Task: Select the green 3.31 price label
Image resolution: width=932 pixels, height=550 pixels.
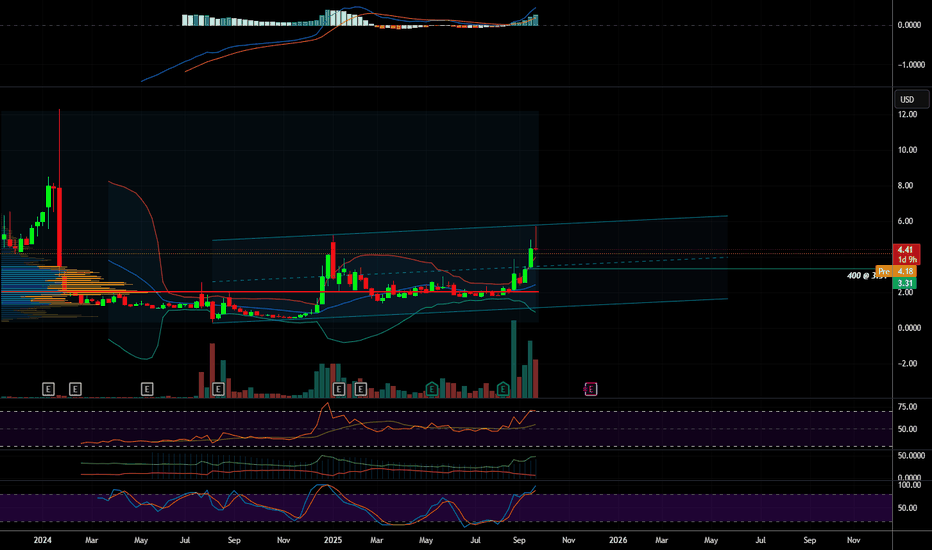Action: pyautogui.click(x=906, y=284)
